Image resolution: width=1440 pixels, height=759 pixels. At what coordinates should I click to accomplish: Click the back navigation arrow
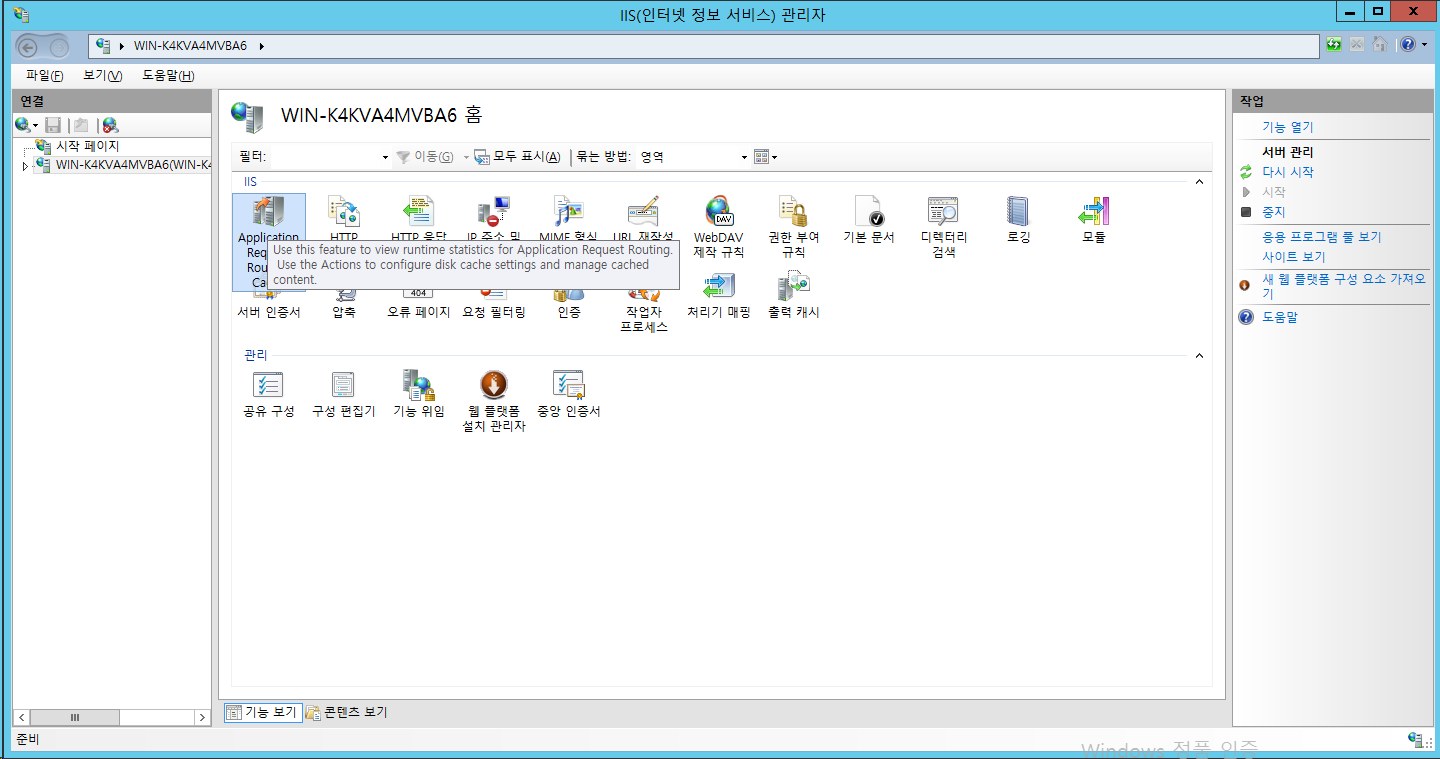28,46
